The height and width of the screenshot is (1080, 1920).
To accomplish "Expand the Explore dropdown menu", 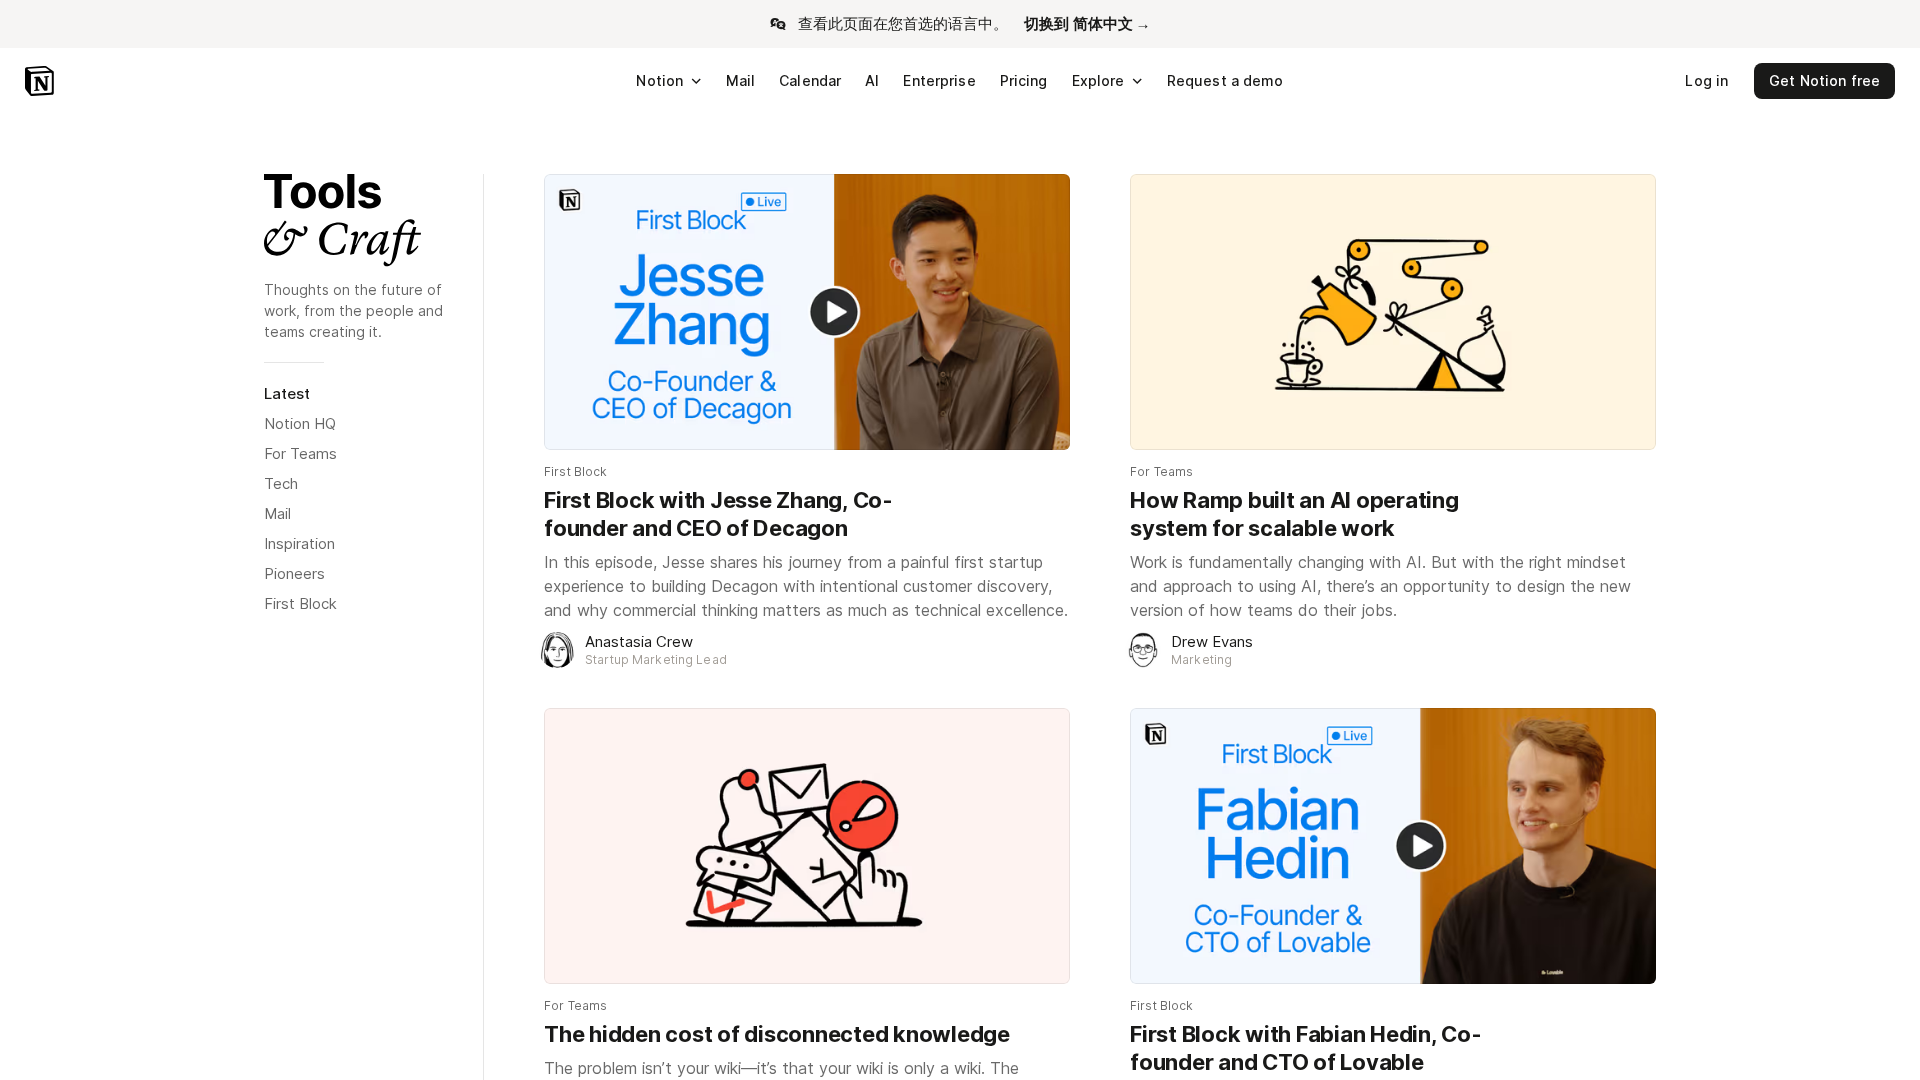I will (x=1107, y=81).
